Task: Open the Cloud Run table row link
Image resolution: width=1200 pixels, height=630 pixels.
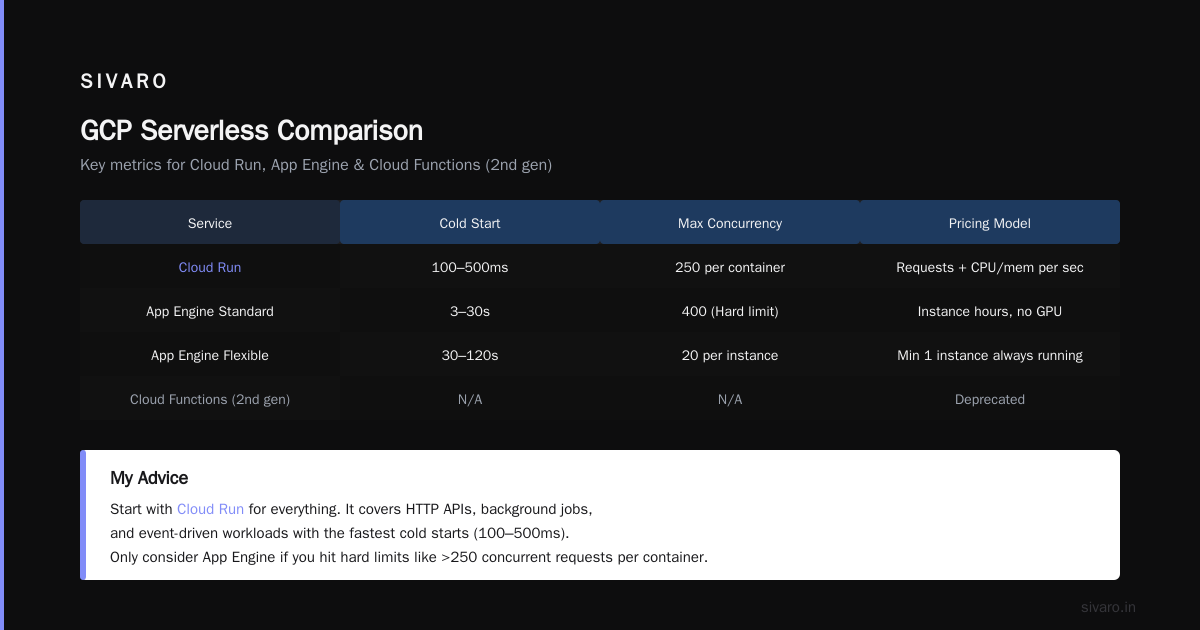Action: pyautogui.click(x=210, y=267)
